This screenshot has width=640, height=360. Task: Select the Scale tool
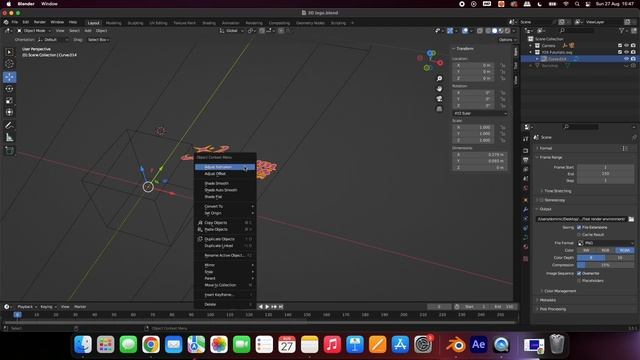click(x=9, y=100)
